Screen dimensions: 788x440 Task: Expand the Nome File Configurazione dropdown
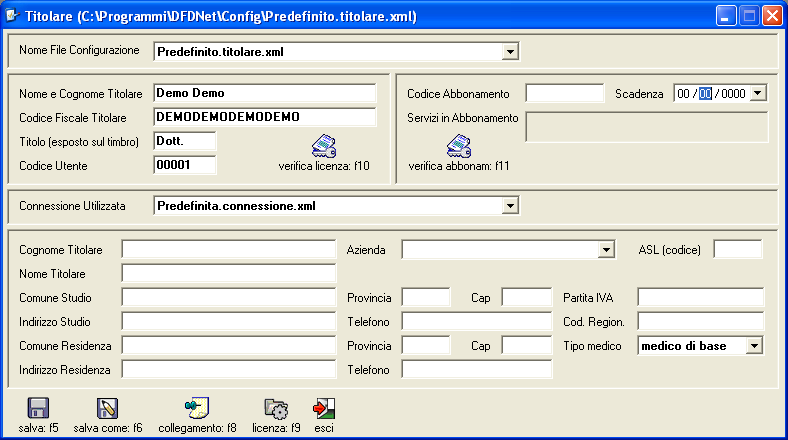(509, 51)
